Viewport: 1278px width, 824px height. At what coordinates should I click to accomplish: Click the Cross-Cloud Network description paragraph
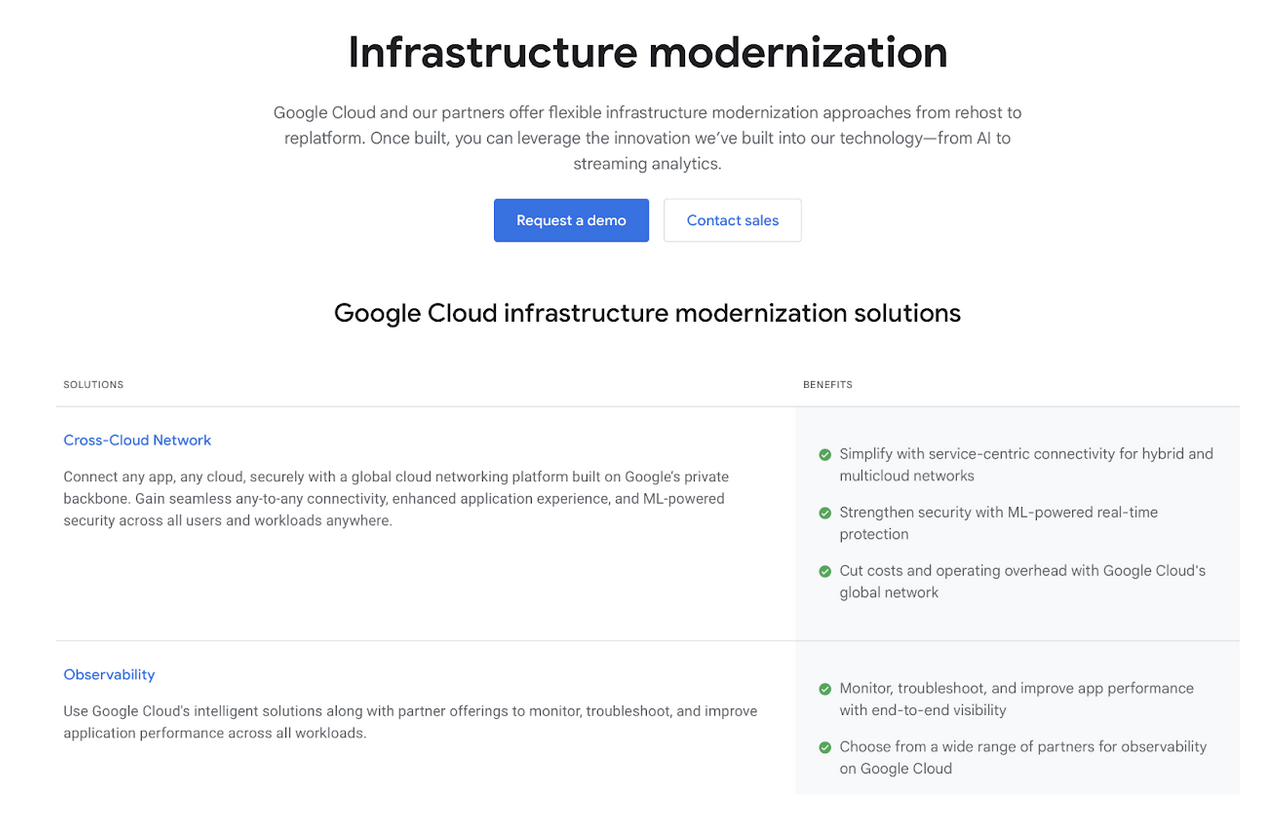click(x=396, y=498)
